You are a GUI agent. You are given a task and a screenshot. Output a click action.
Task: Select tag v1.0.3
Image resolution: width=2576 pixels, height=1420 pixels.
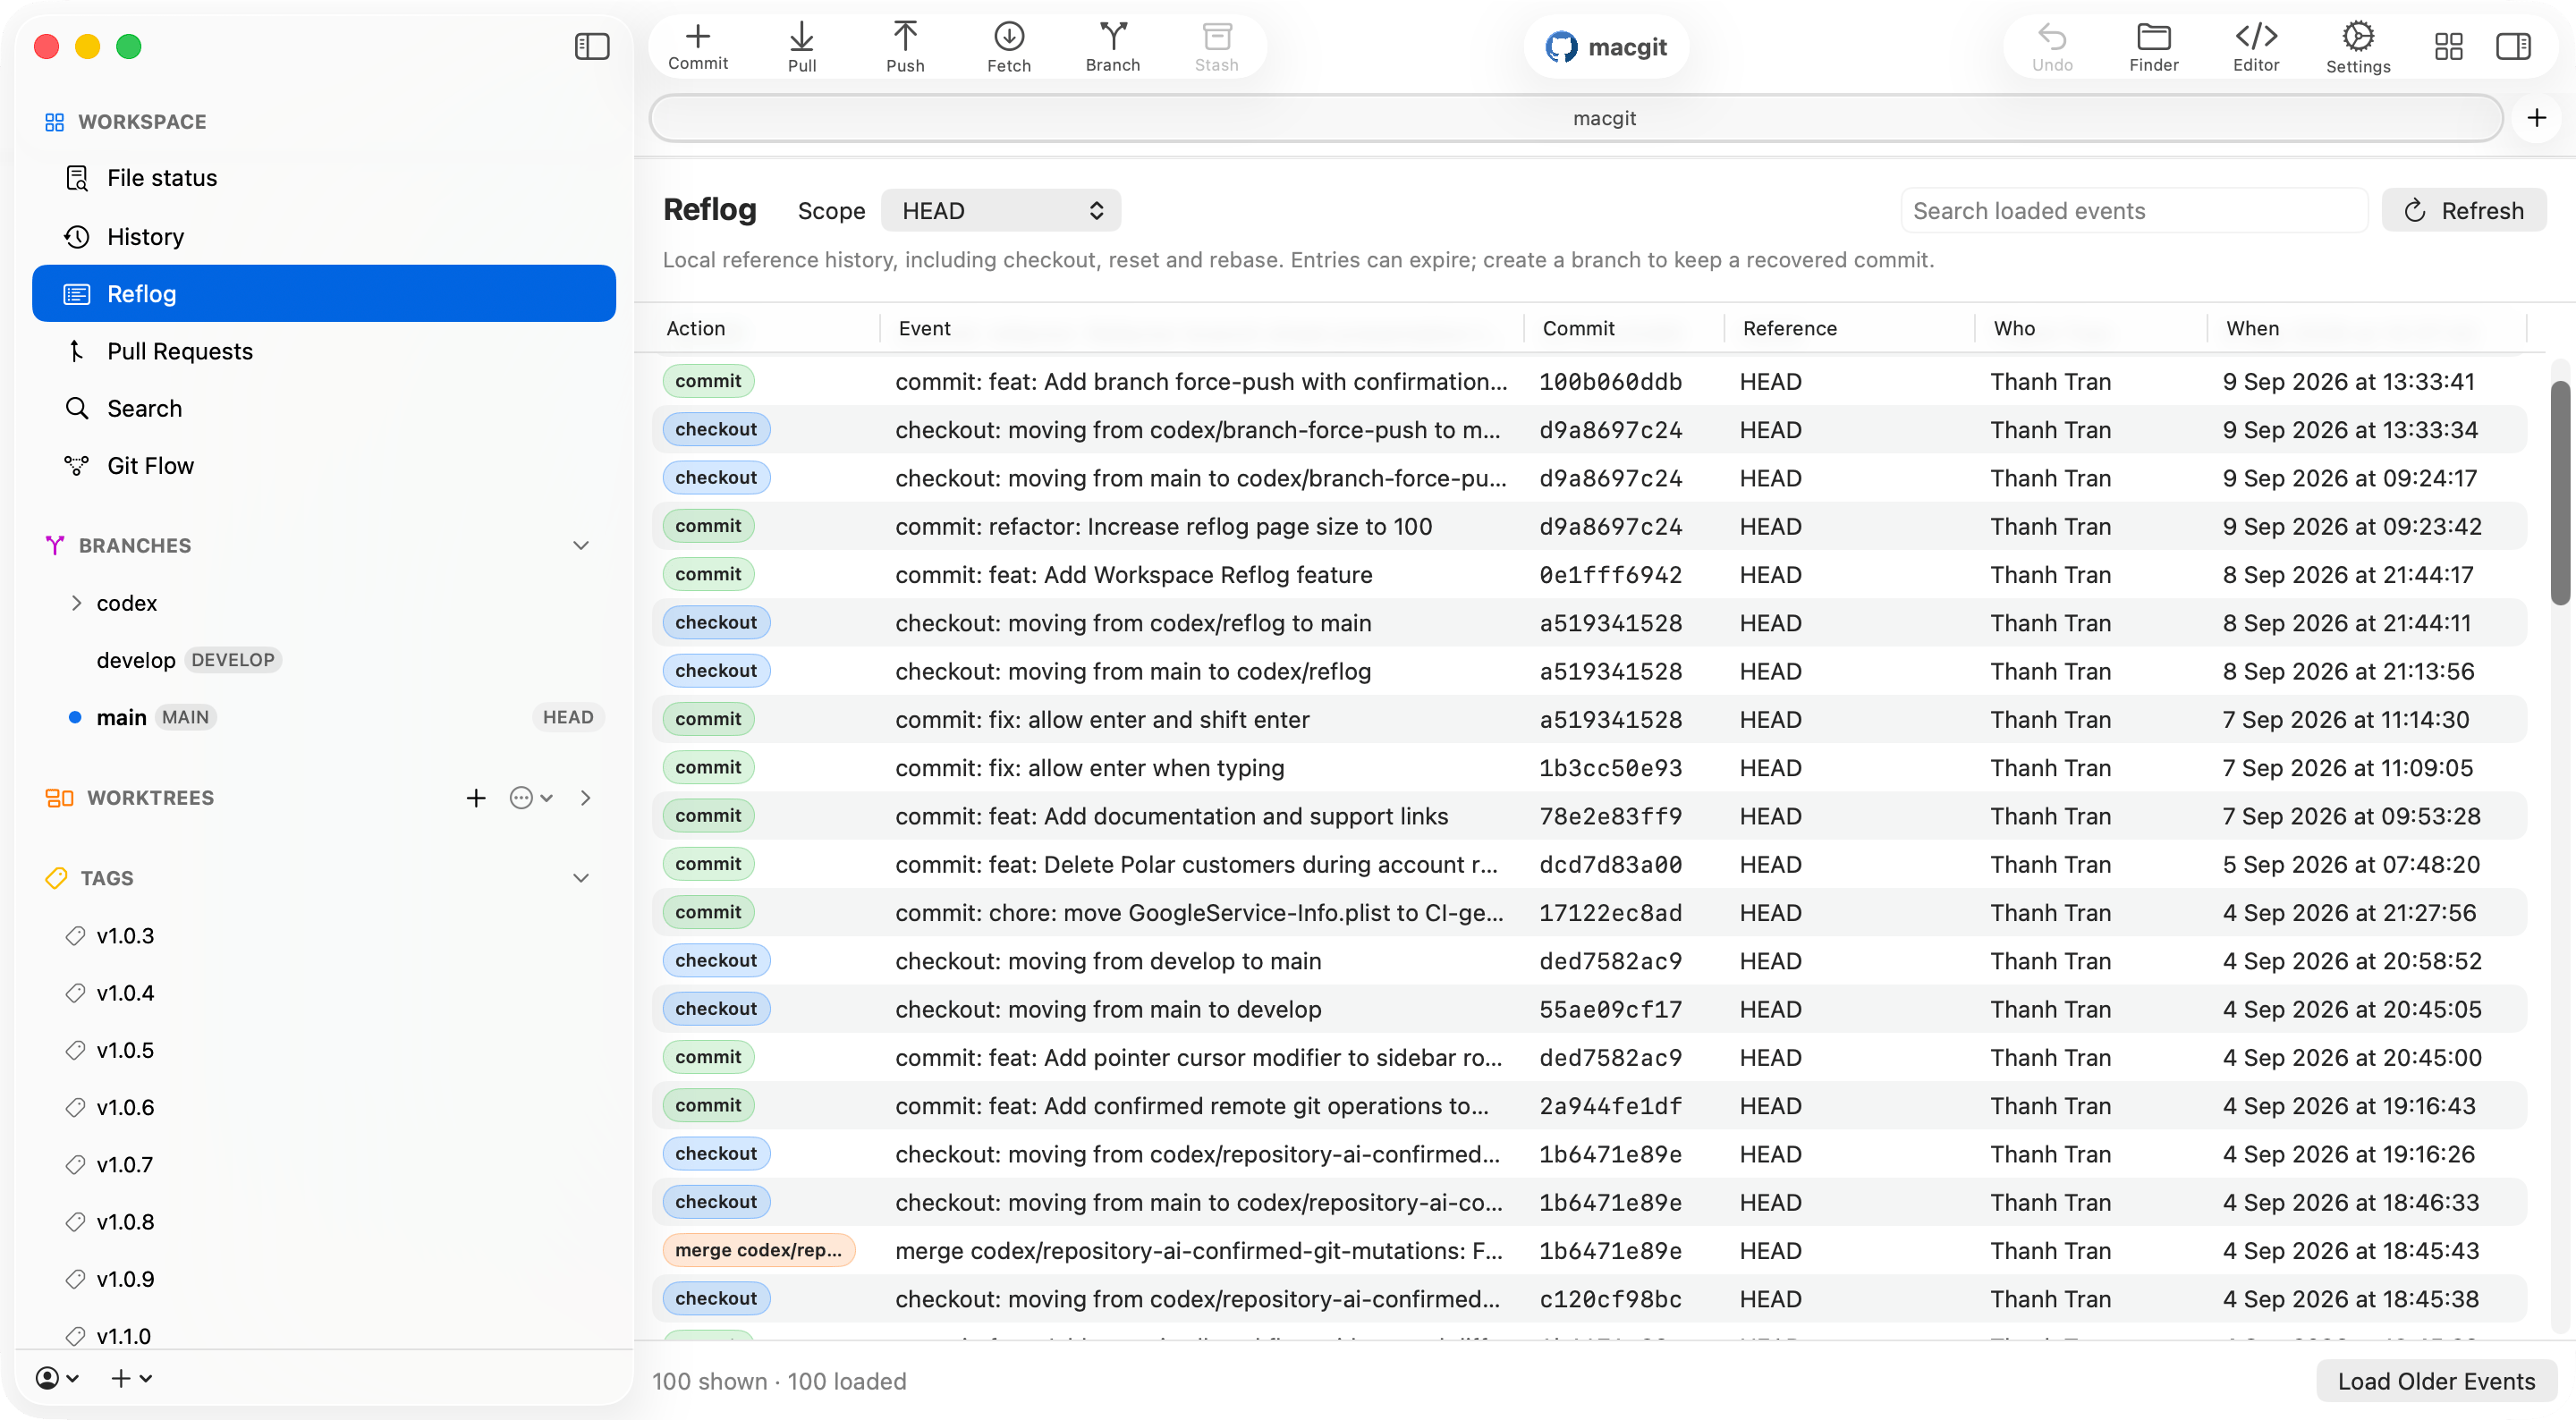324,936
